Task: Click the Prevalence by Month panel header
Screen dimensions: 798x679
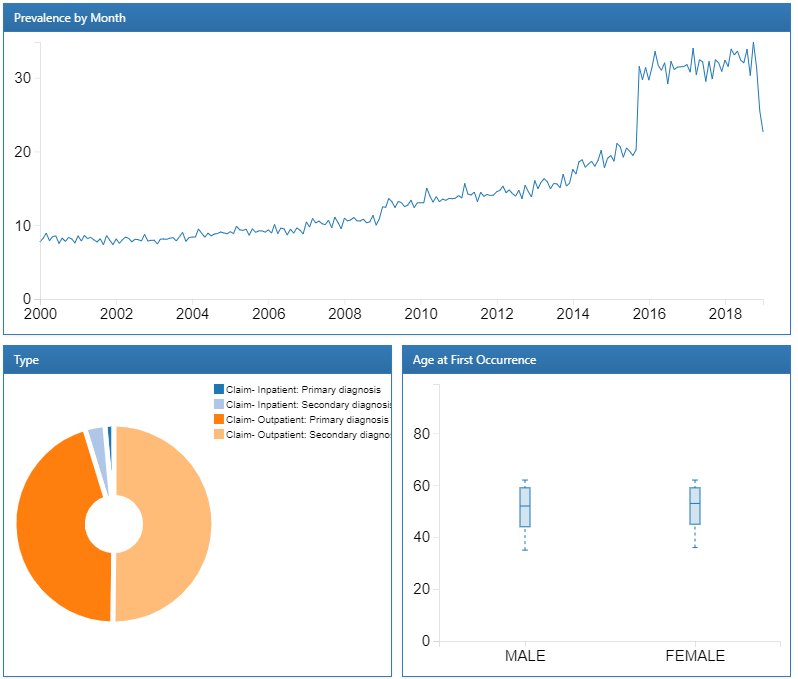Action: point(397,18)
